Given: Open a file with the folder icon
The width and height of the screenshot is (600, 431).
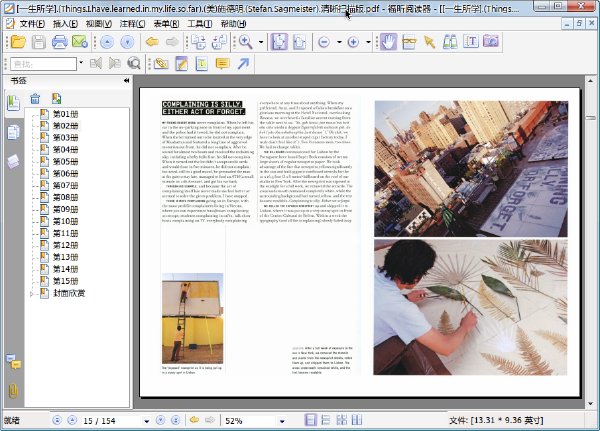Looking at the screenshot, I should point(18,42).
